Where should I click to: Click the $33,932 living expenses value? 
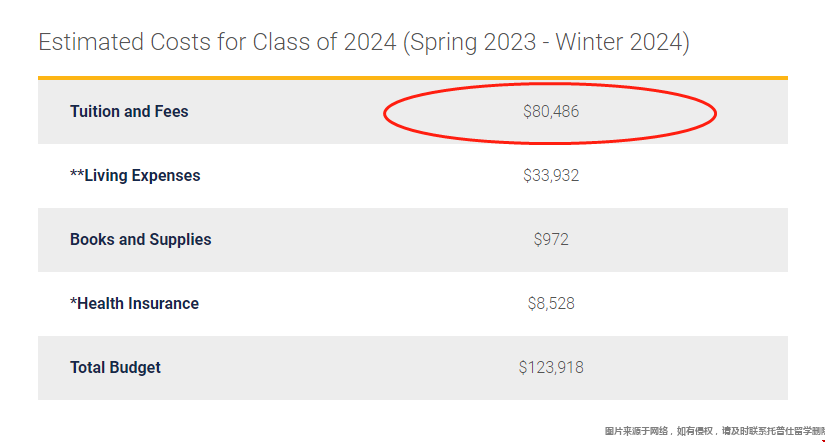(551, 175)
